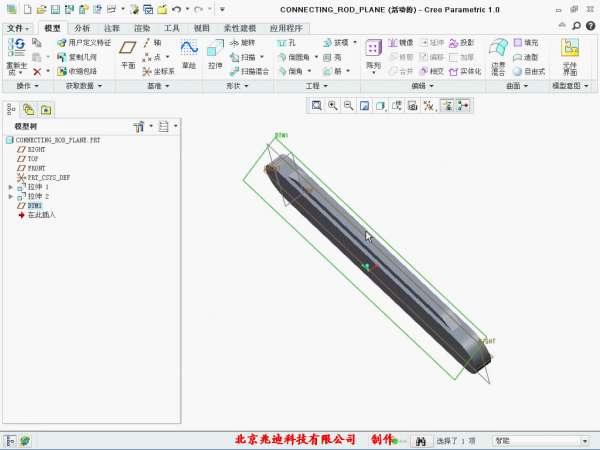This screenshot has width=600, height=450.
Task: Expand the 模型意图 (Model Intent) group
Action: (x=570, y=86)
